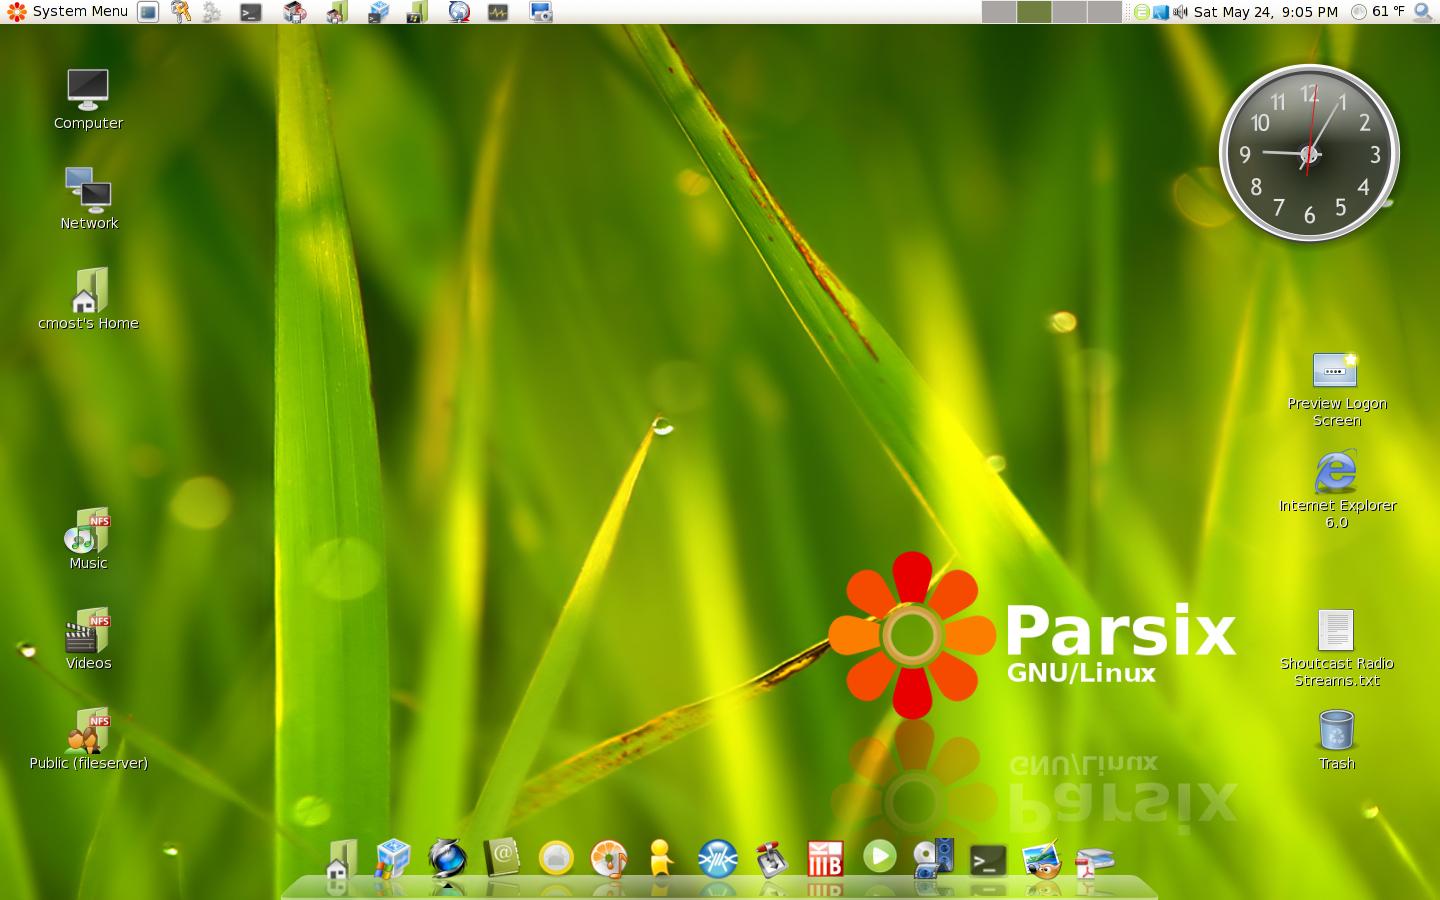Image resolution: width=1440 pixels, height=900 pixels.
Task: Open Shoutcast Radio Streams.txt file
Action: point(1336,648)
